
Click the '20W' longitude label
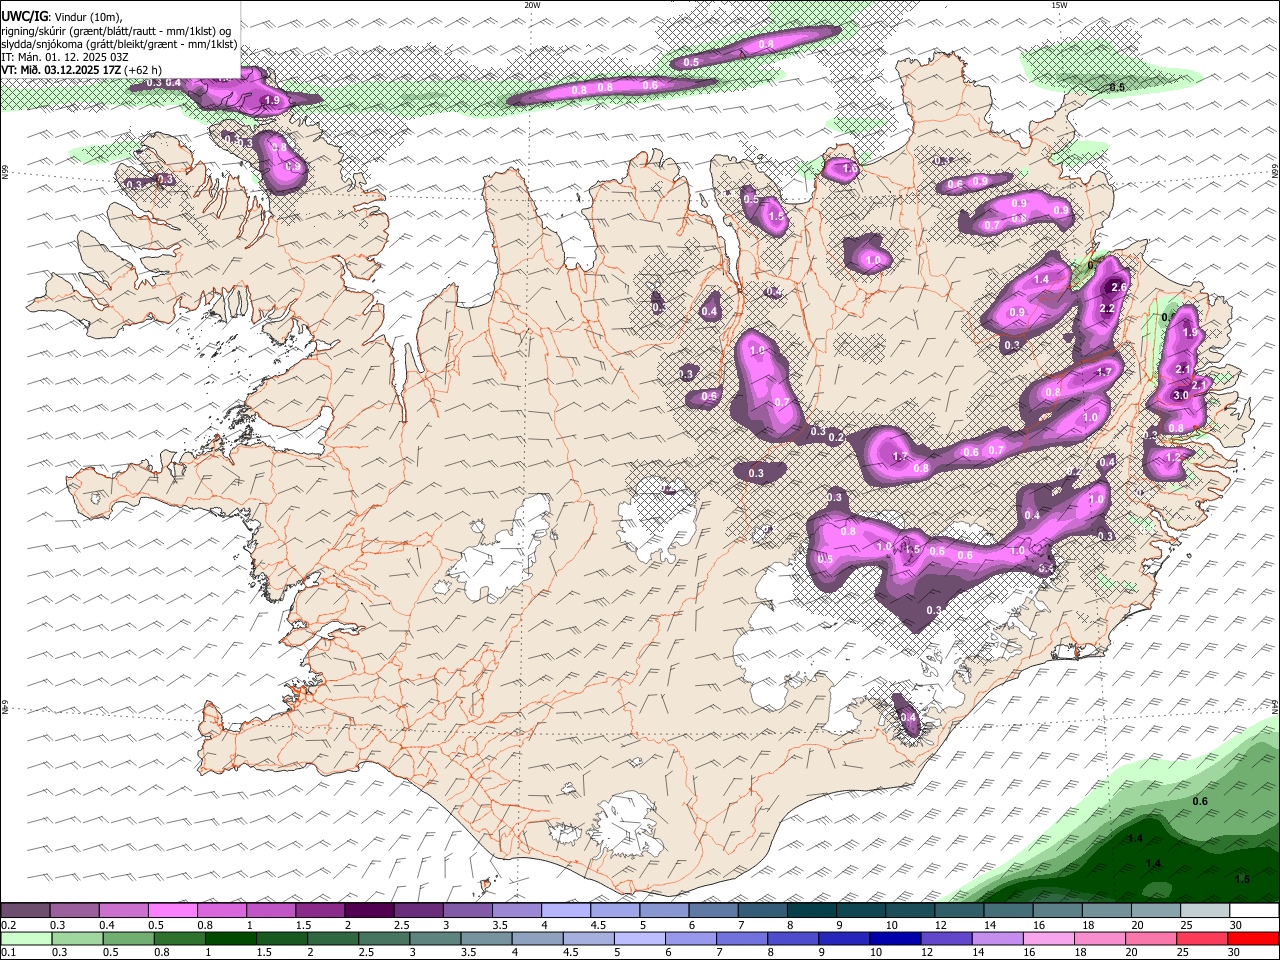[x=532, y=4]
